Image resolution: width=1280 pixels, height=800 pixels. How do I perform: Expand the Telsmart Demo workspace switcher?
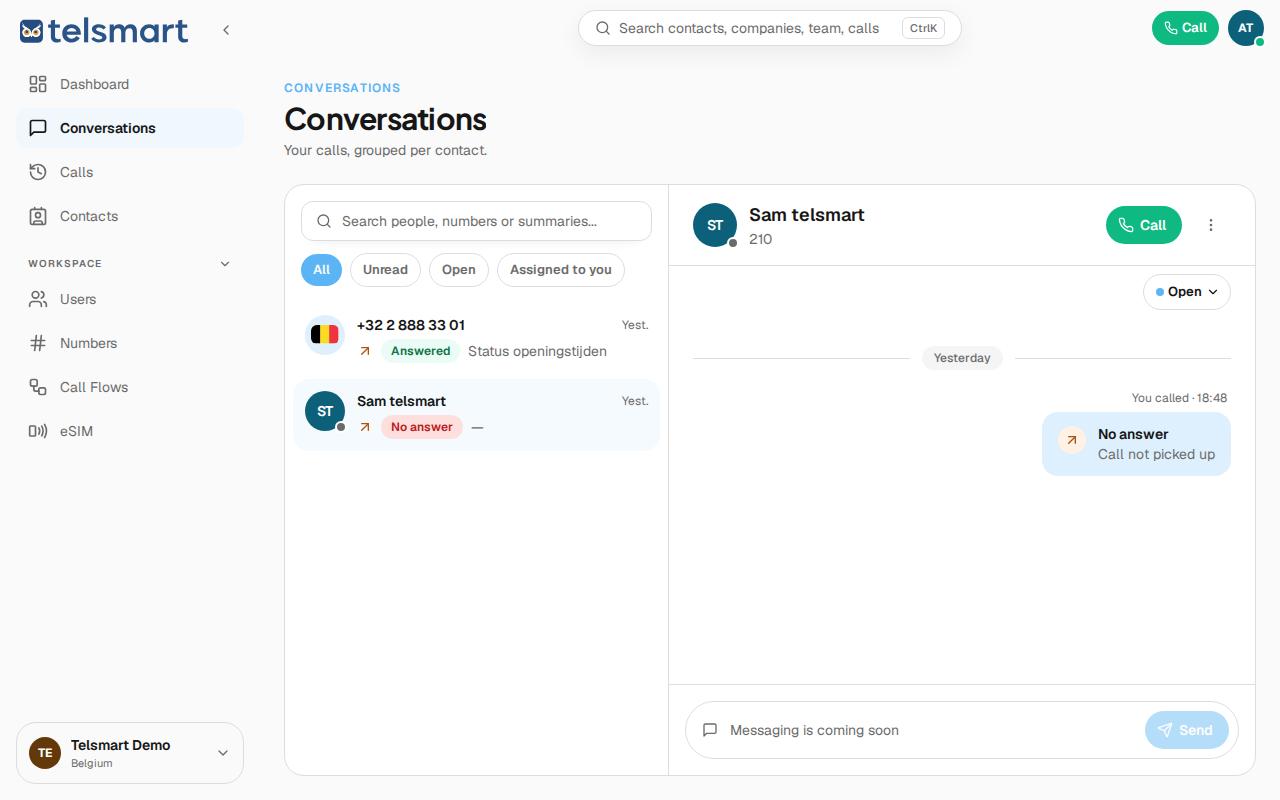[130, 753]
